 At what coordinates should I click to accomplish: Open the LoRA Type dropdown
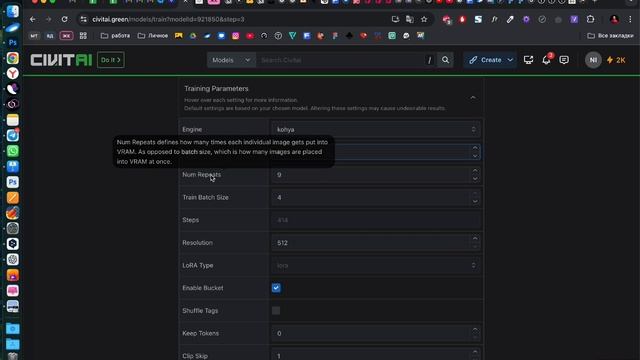[376, 265]
